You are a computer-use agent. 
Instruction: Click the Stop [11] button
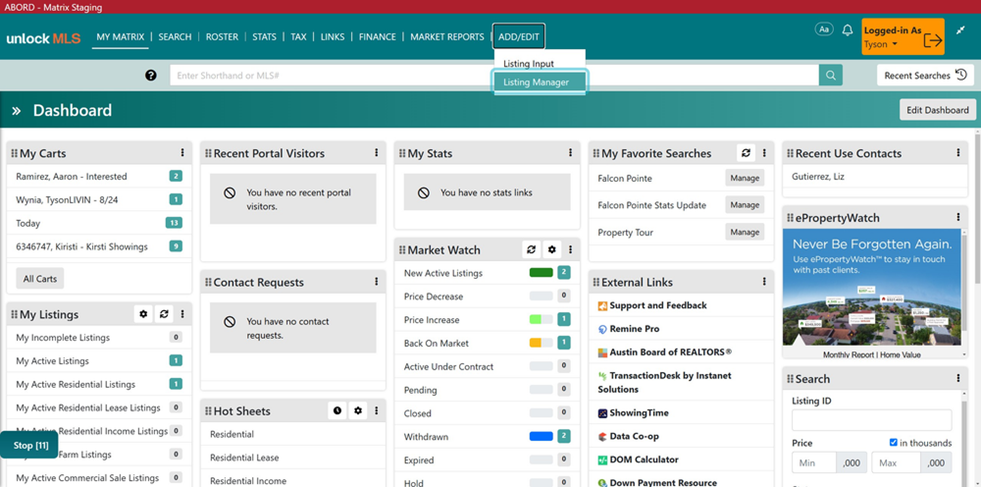tap(29, 446)
